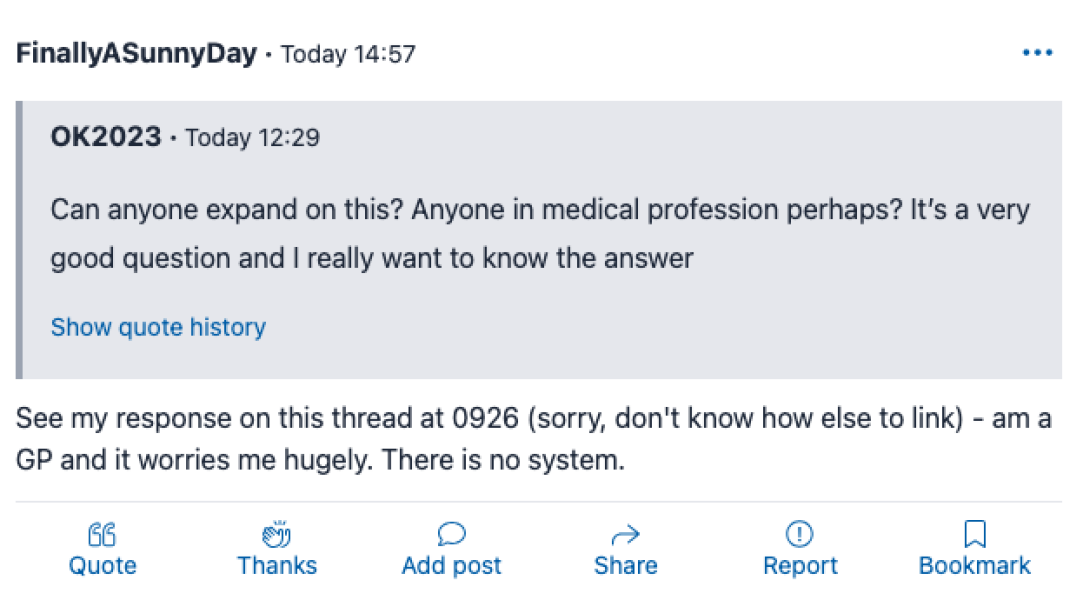Image resolution: width=1083 pixels, height=600 pixels.
Task: Select the Add post text label
Action: (451, 566)
